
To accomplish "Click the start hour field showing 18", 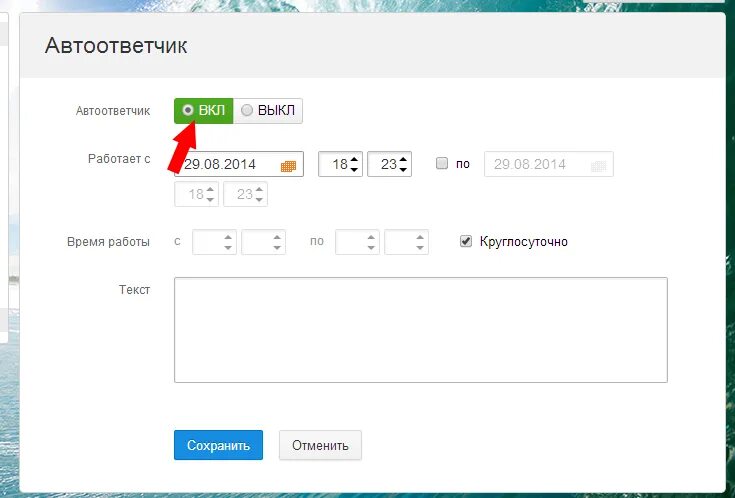I will 340,164.
